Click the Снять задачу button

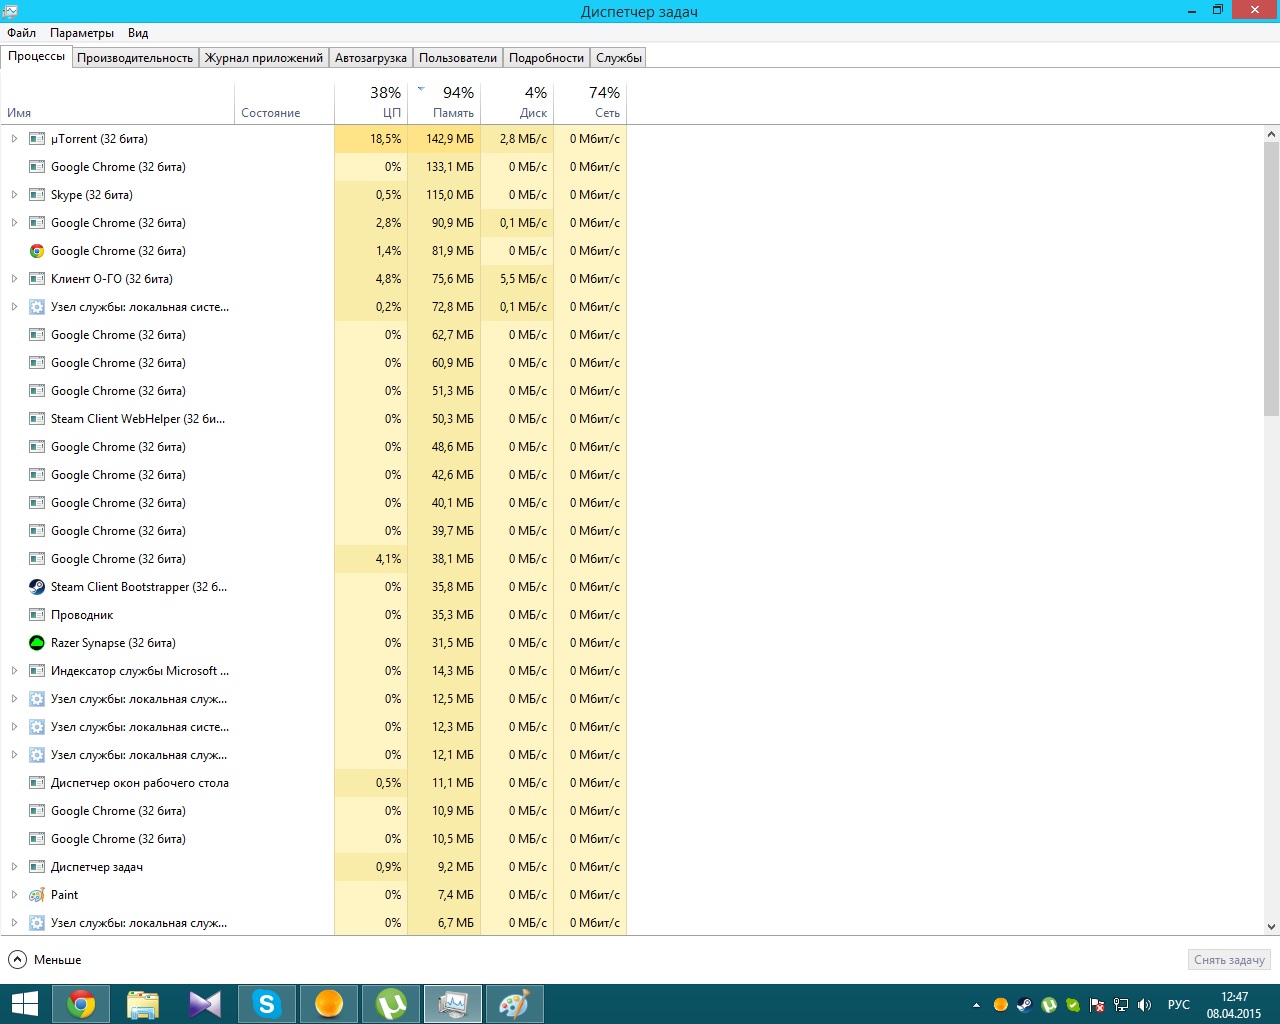point(1229,960)
